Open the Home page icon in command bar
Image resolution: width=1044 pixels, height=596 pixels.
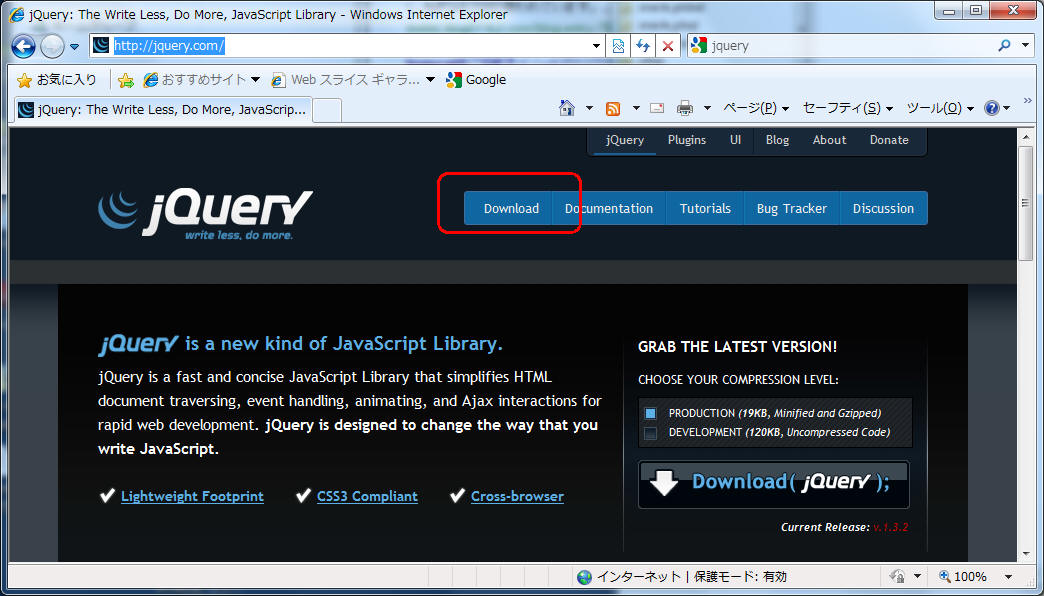coord(567,108)
